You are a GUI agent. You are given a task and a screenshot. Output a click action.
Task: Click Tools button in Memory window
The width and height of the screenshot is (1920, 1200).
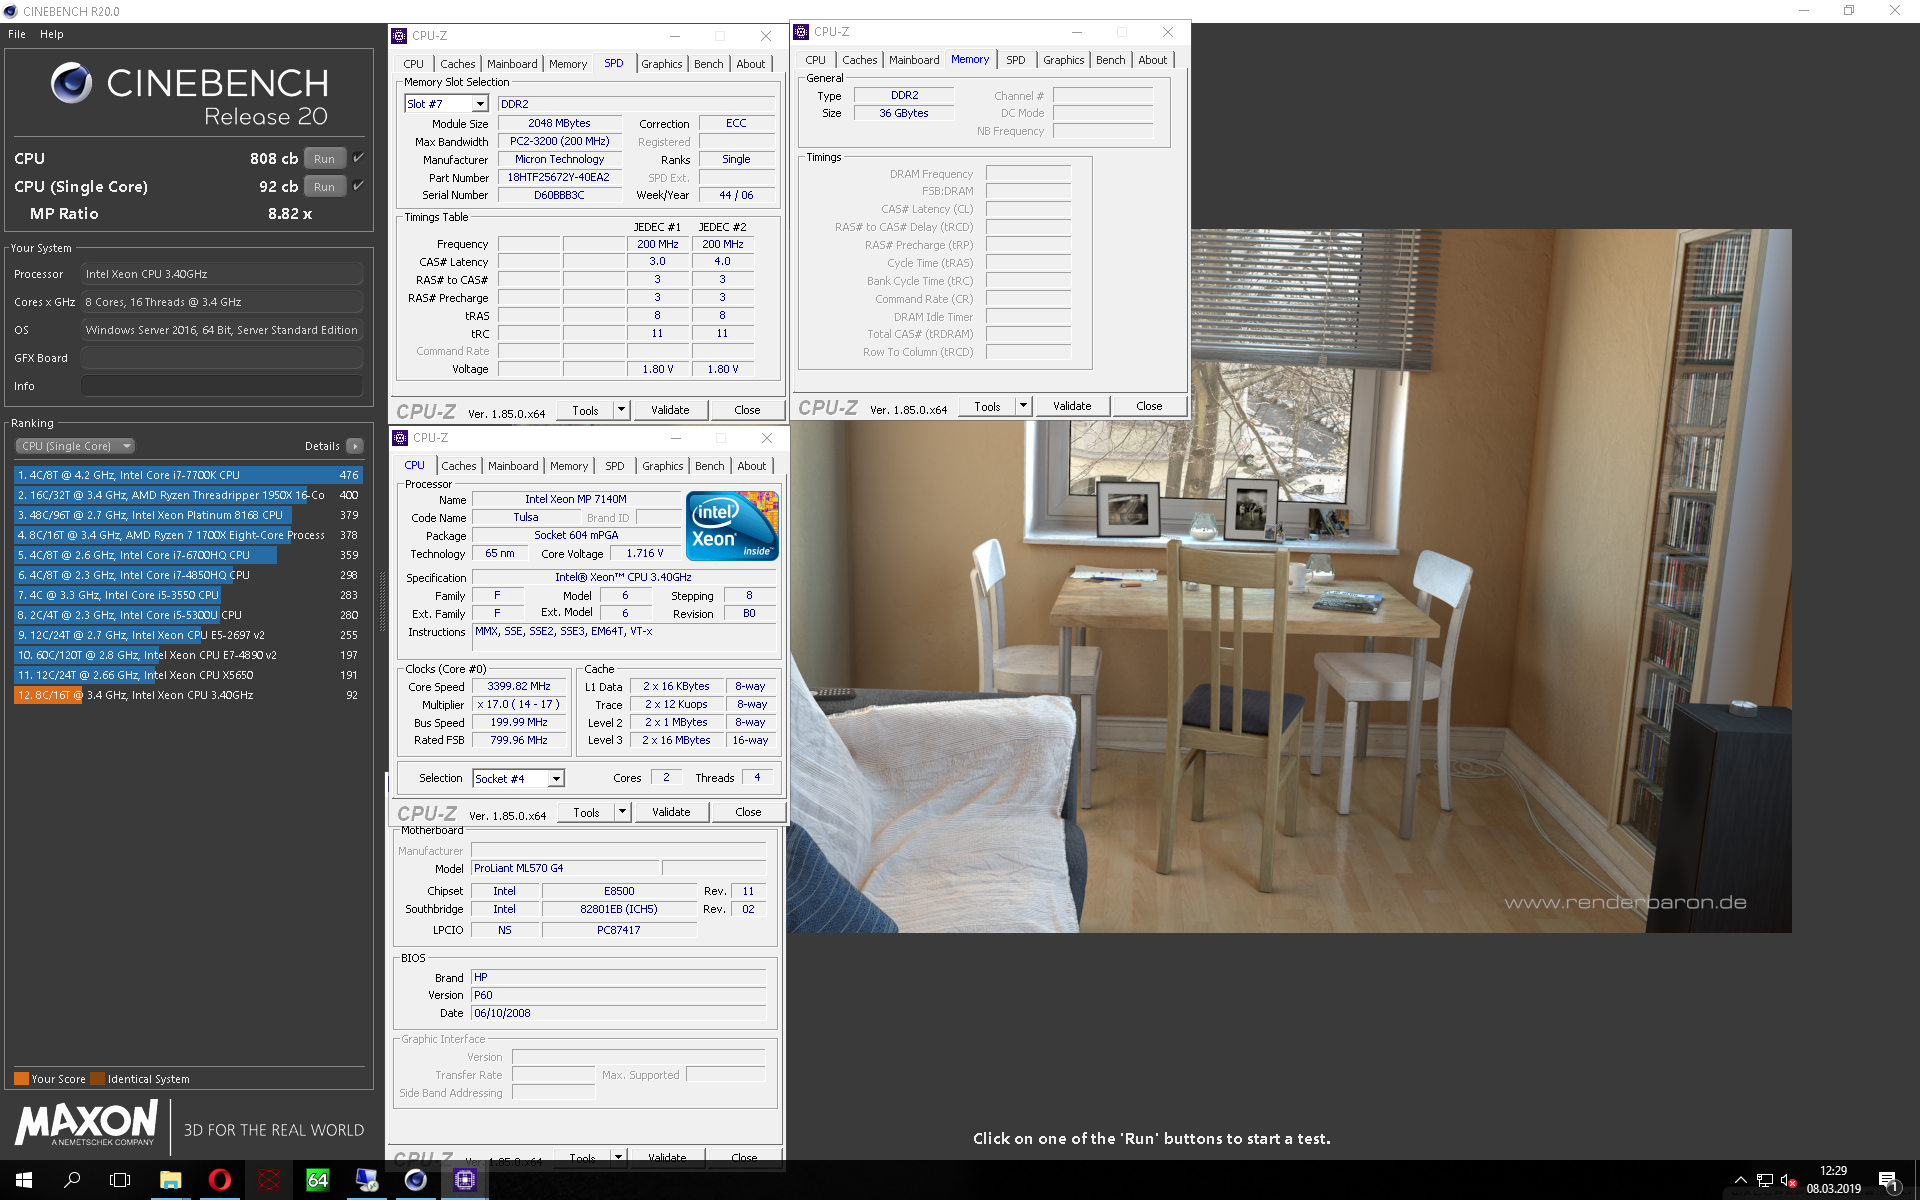coord(987,406)
